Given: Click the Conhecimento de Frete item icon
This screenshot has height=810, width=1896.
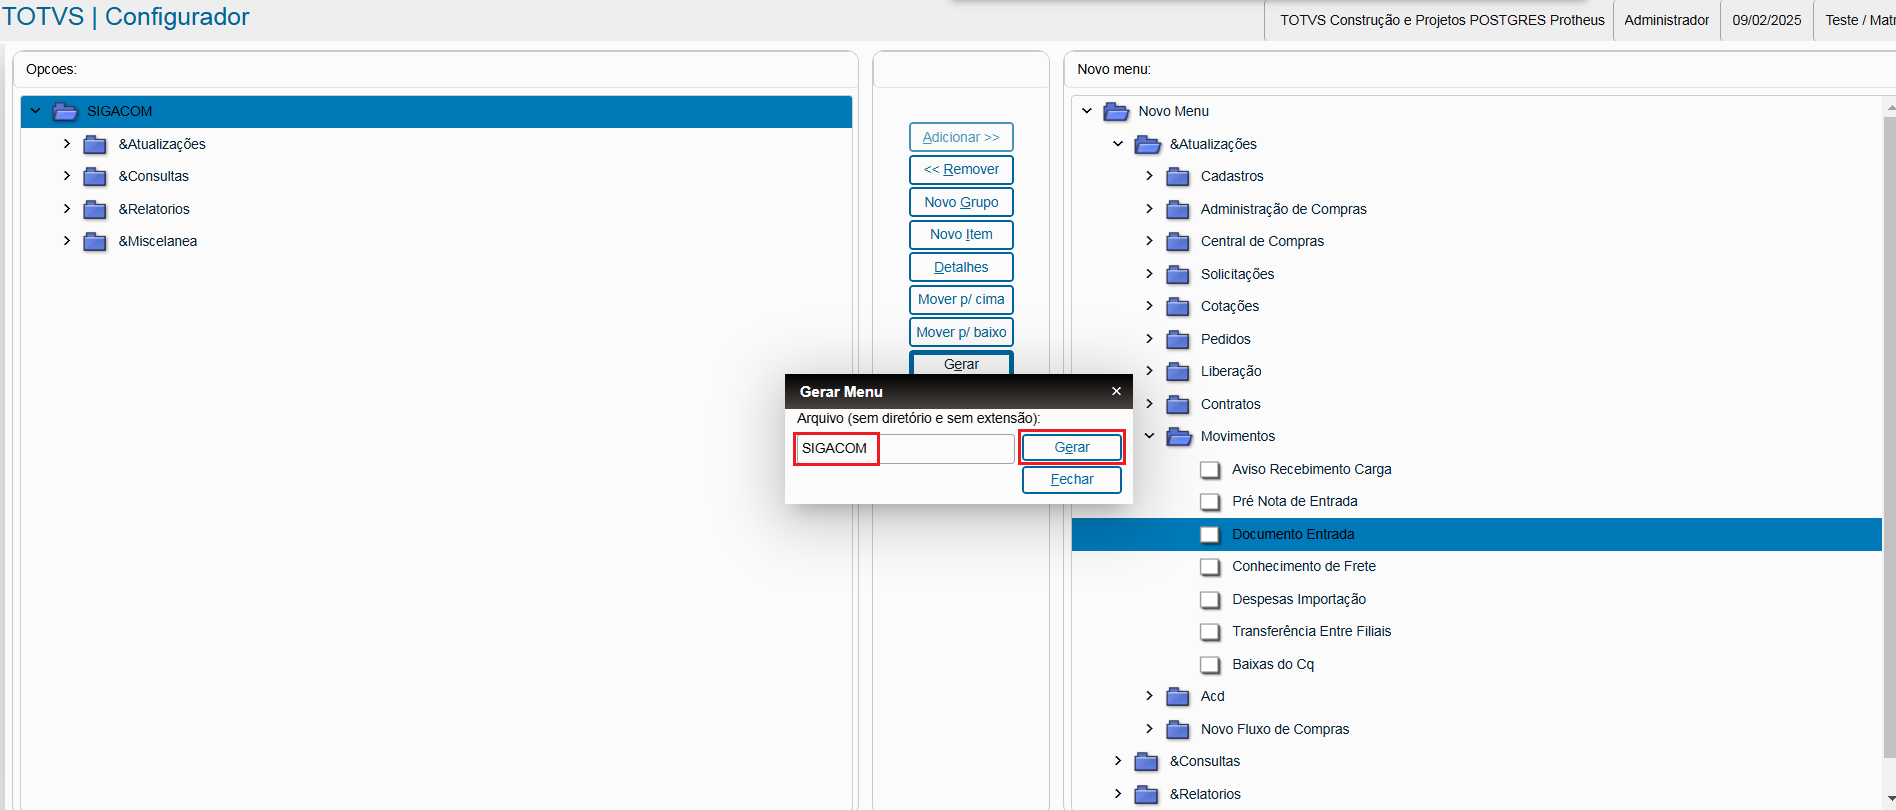Looking at the screenshot, I should (1210, 567).
